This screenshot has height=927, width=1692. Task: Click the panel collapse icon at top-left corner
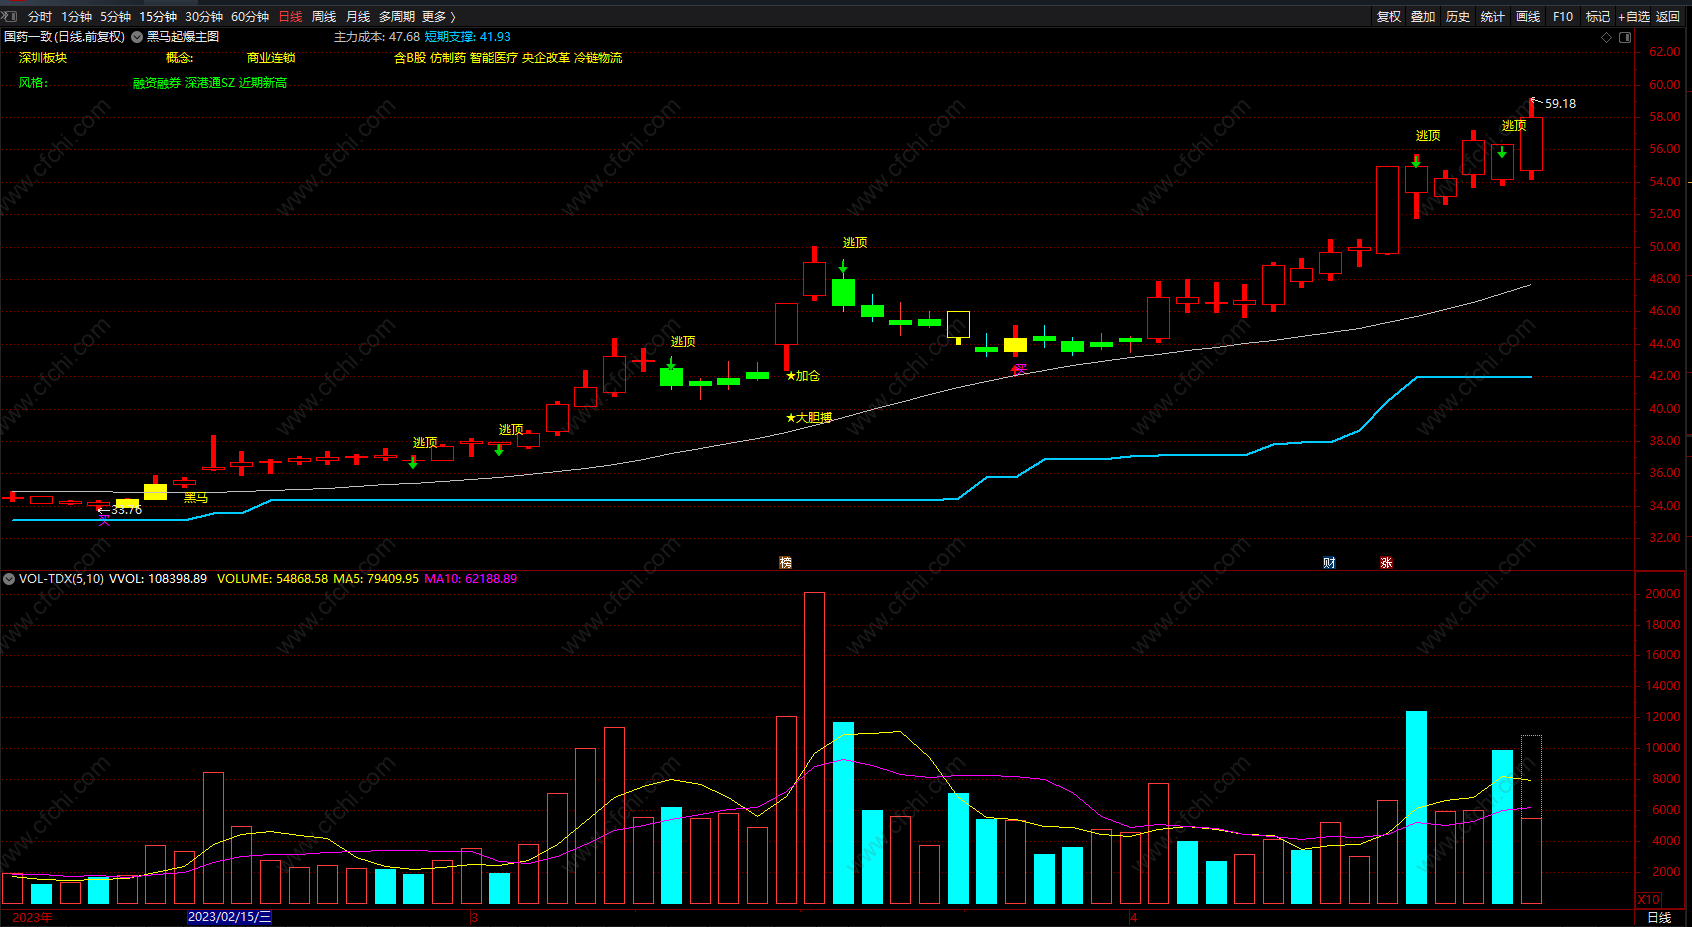tap(10, 16)
